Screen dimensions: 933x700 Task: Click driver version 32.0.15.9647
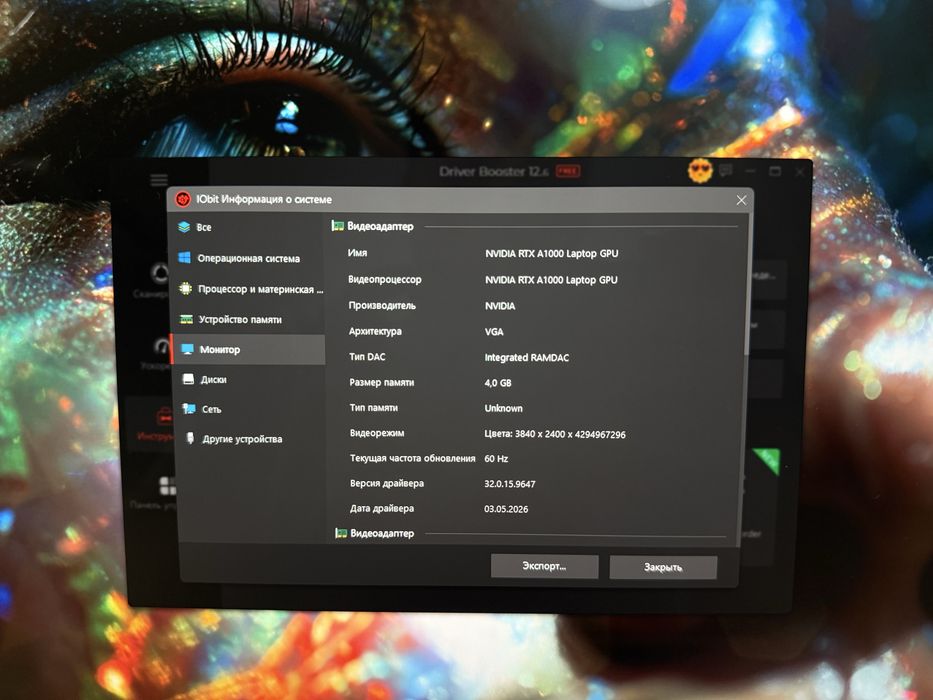pos(510,484)
